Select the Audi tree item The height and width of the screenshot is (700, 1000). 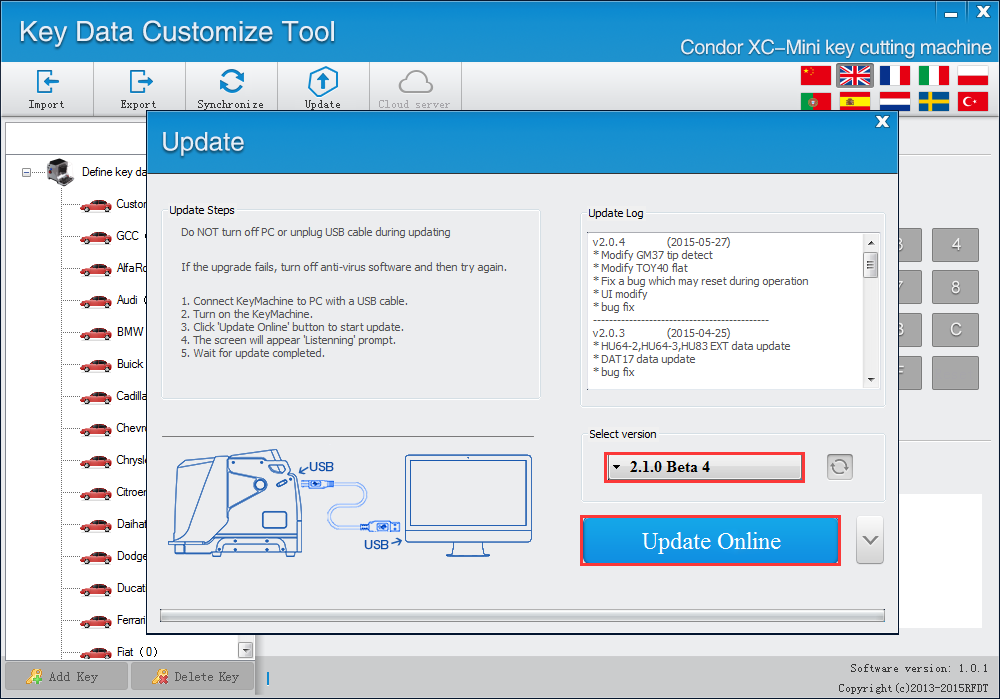point(127,300)
